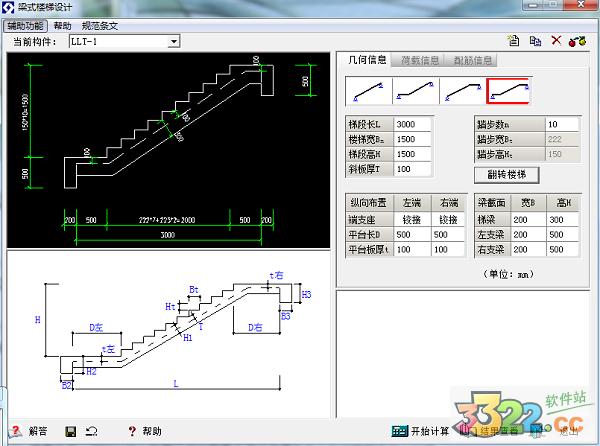Click the floppy disk save icon
Screen dimensions: 600x446
[x=71, y=432]
